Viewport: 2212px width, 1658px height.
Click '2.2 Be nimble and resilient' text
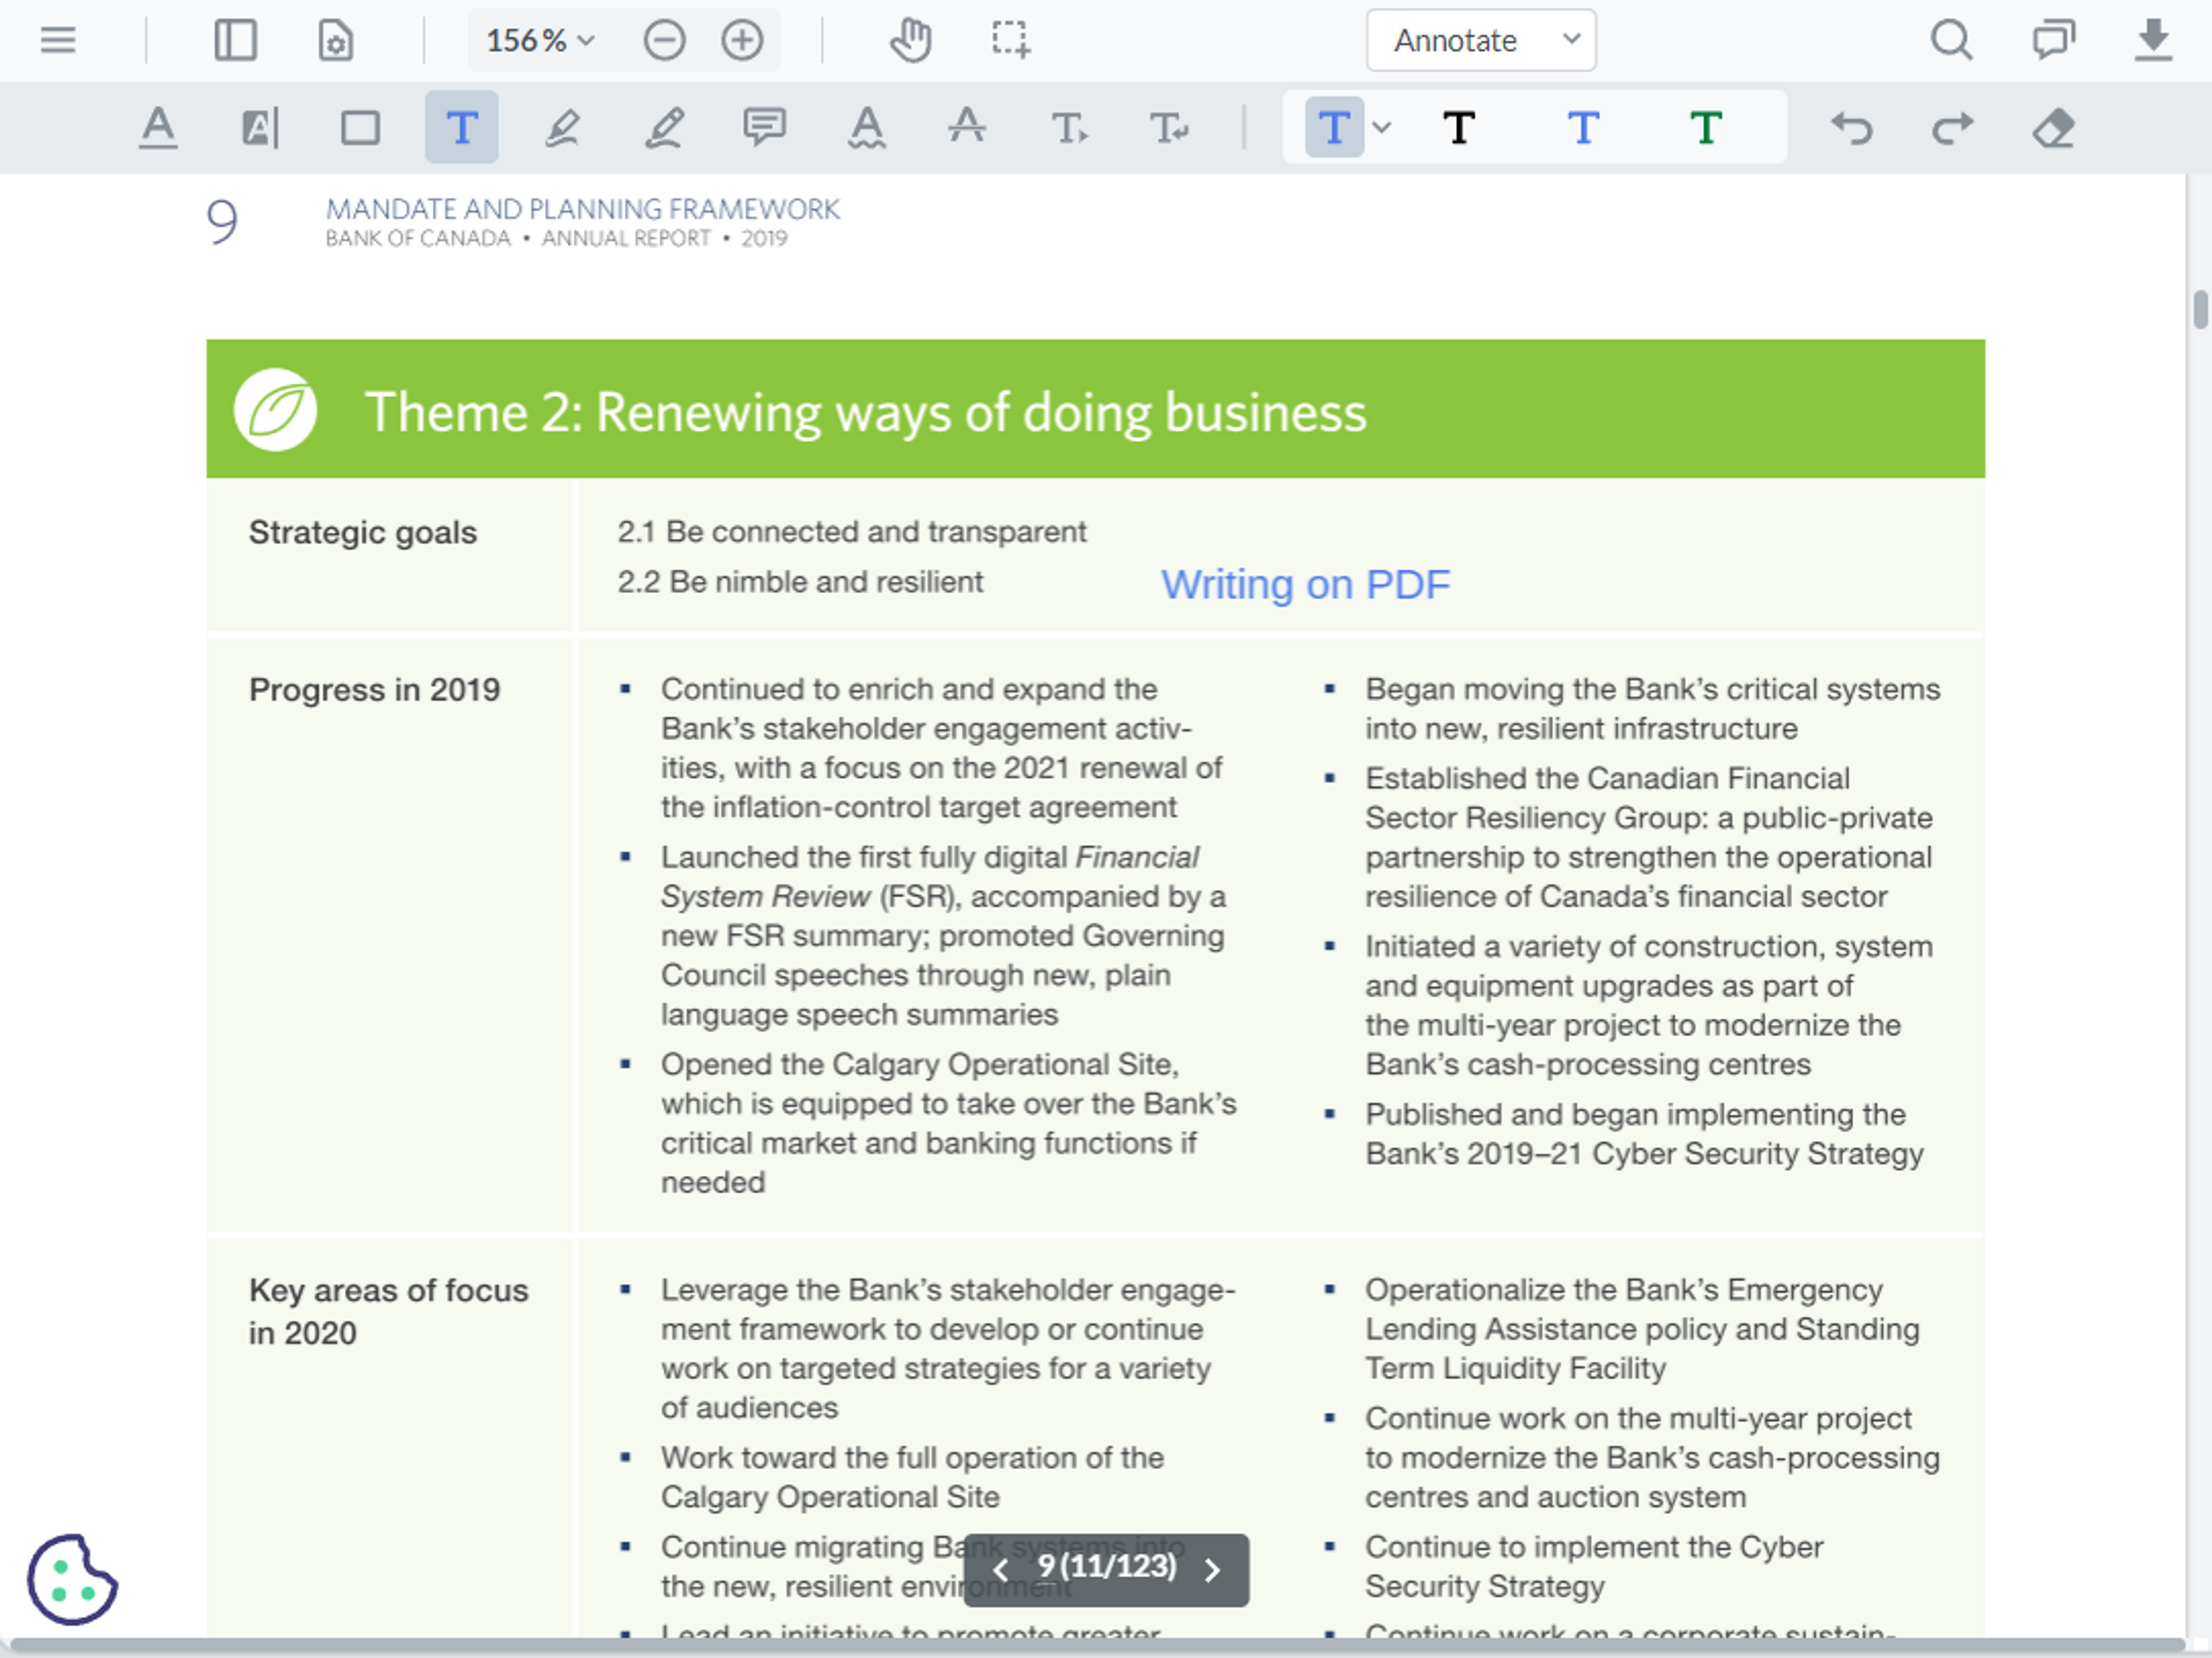(x=800, y=581)
